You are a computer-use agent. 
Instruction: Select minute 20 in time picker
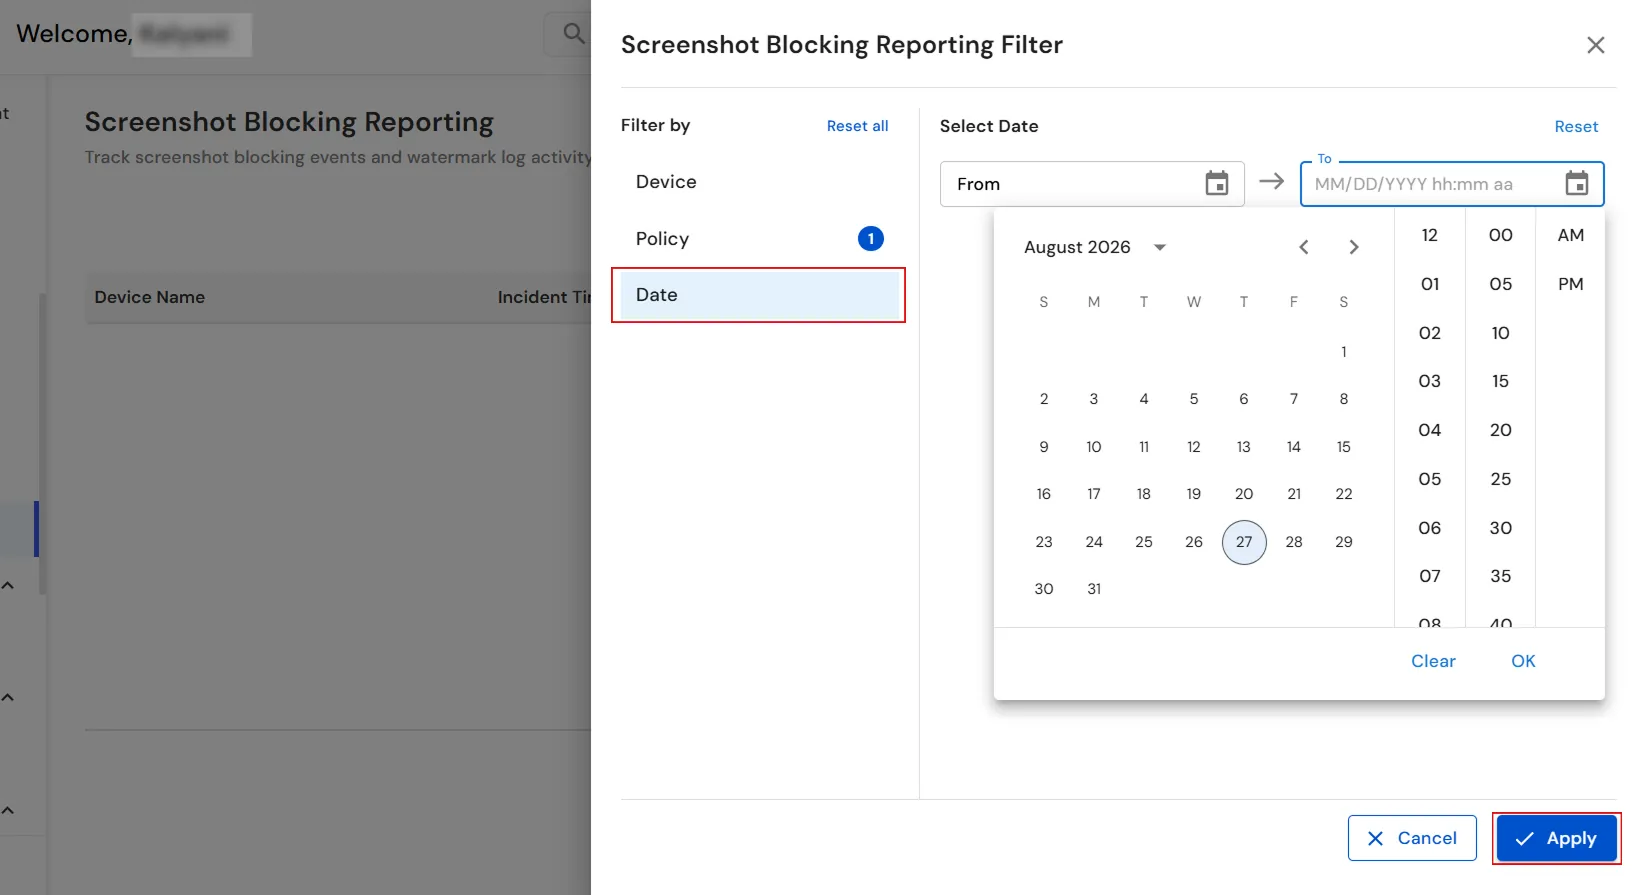pos(1500,430)
